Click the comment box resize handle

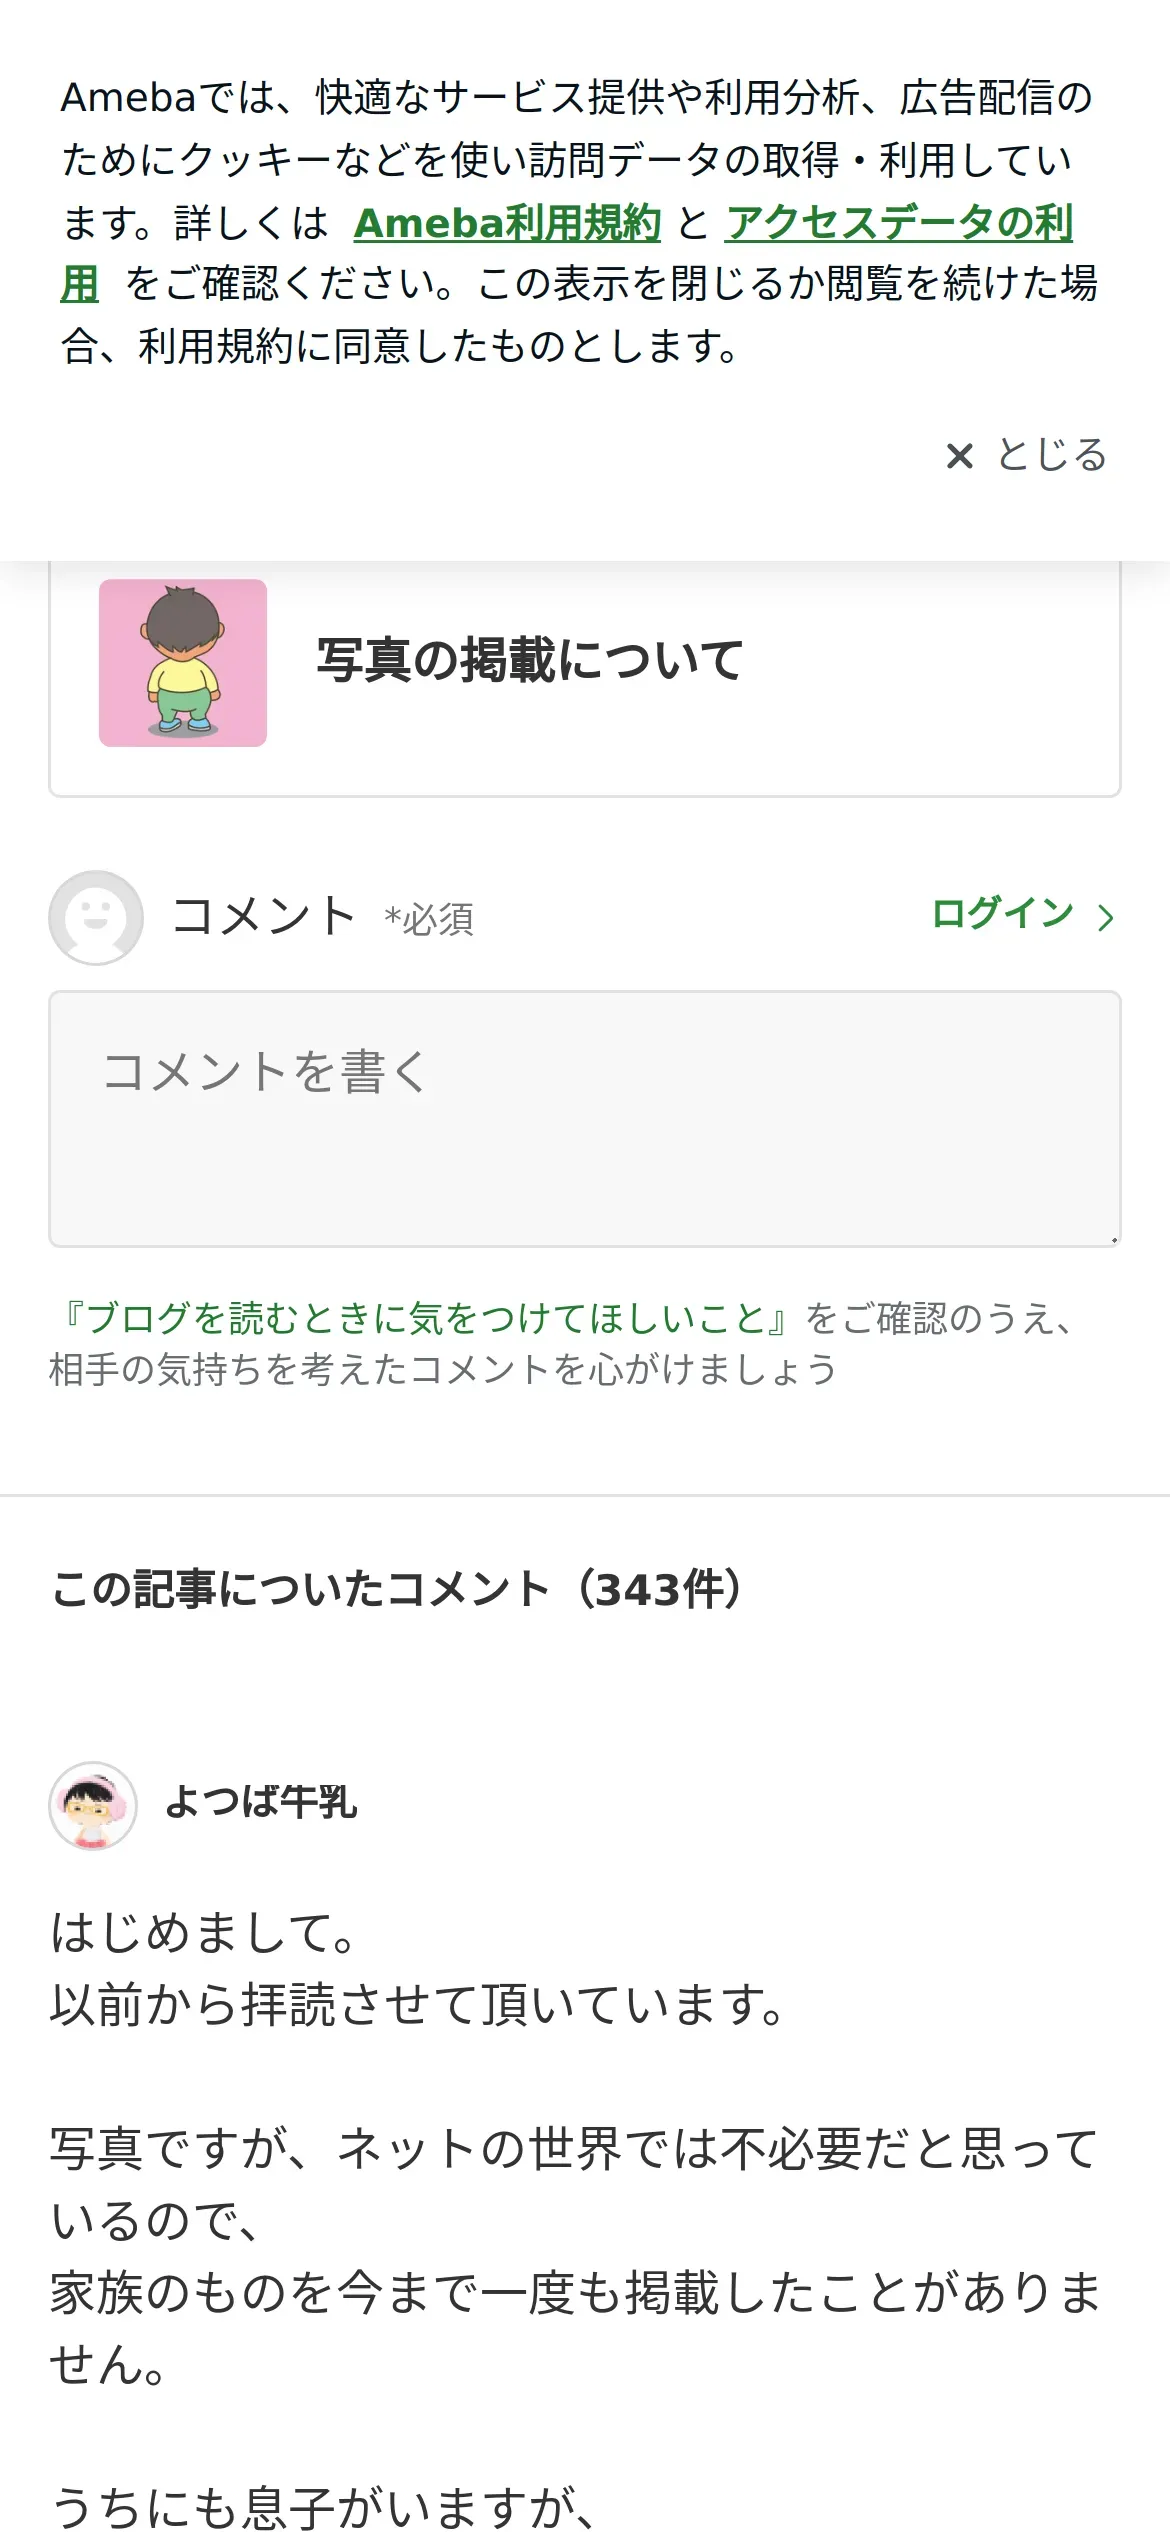[x=1113, y=1239]
